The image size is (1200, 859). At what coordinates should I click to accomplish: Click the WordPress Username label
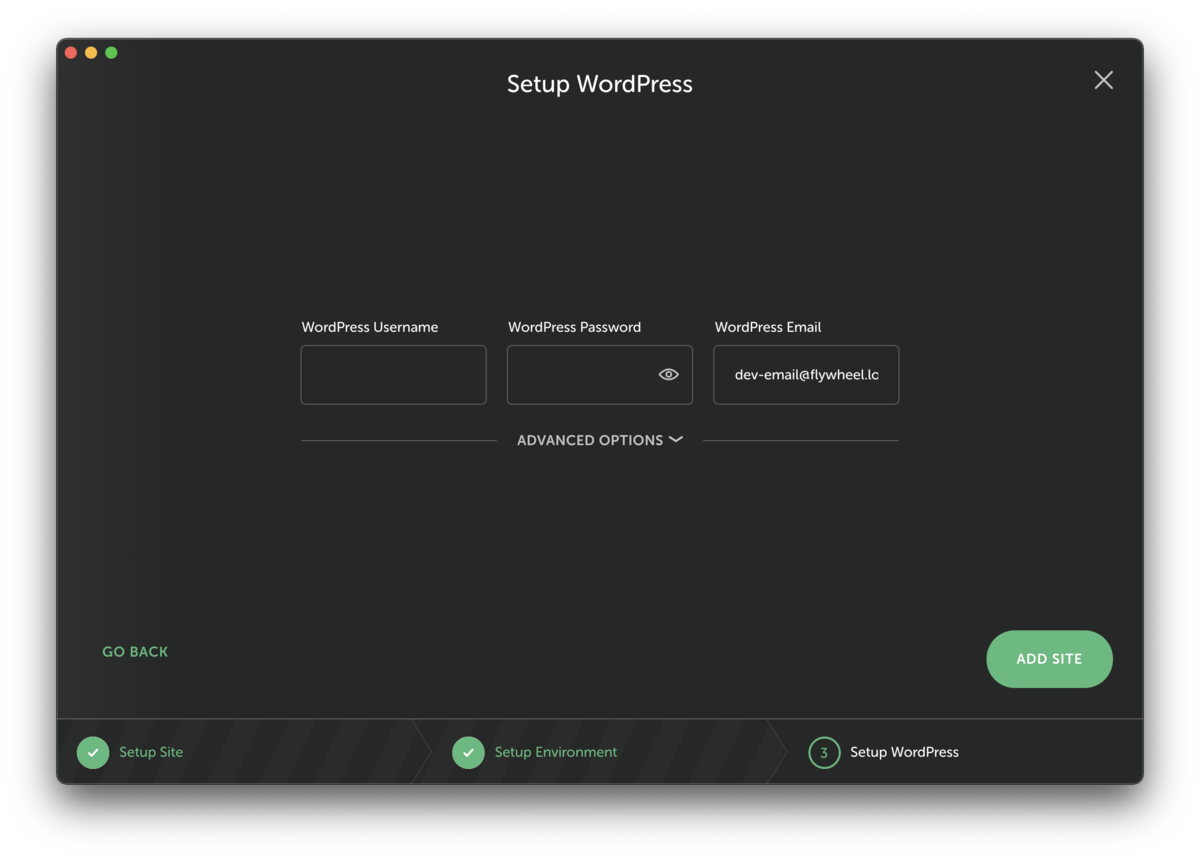click(x=370, y=327)
